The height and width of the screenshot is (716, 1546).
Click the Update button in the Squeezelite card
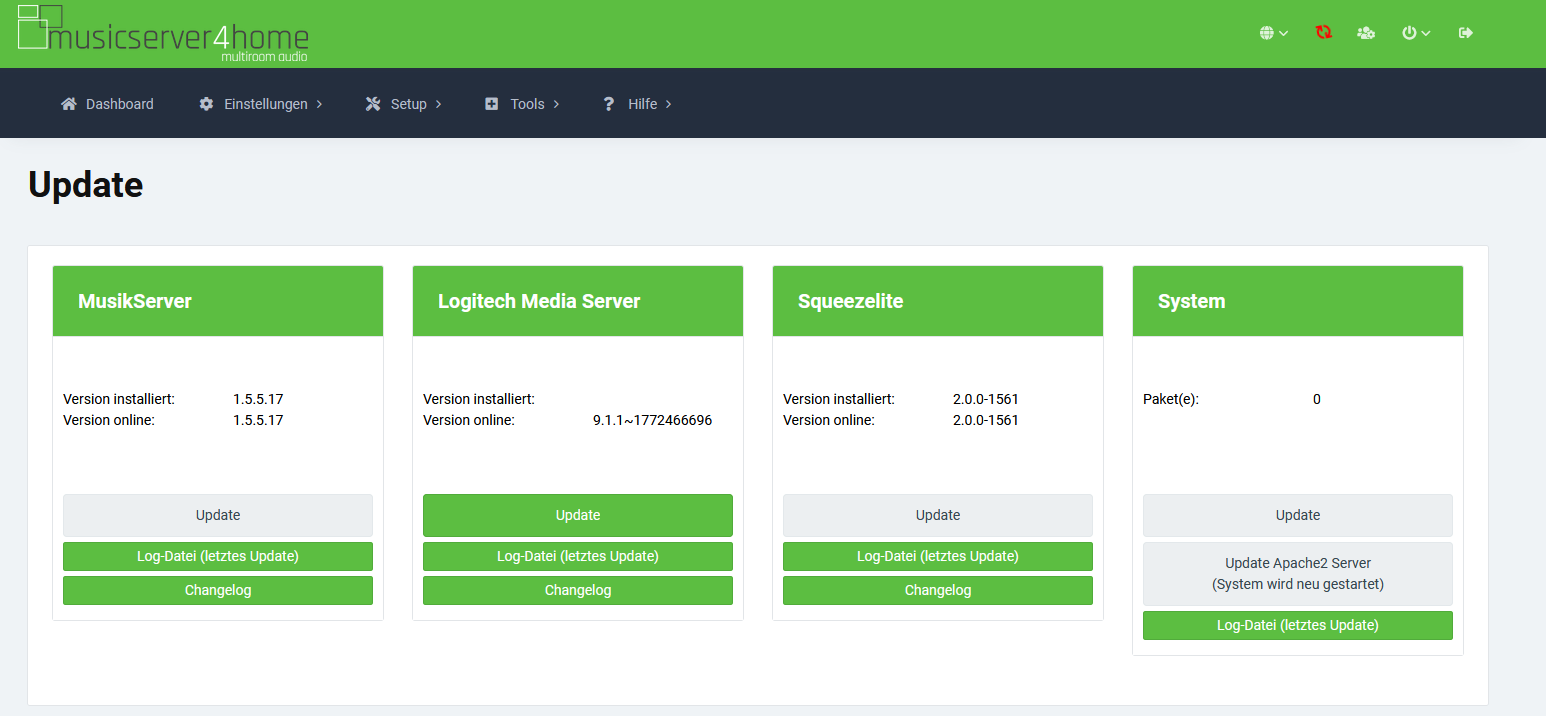coord(938,515)
